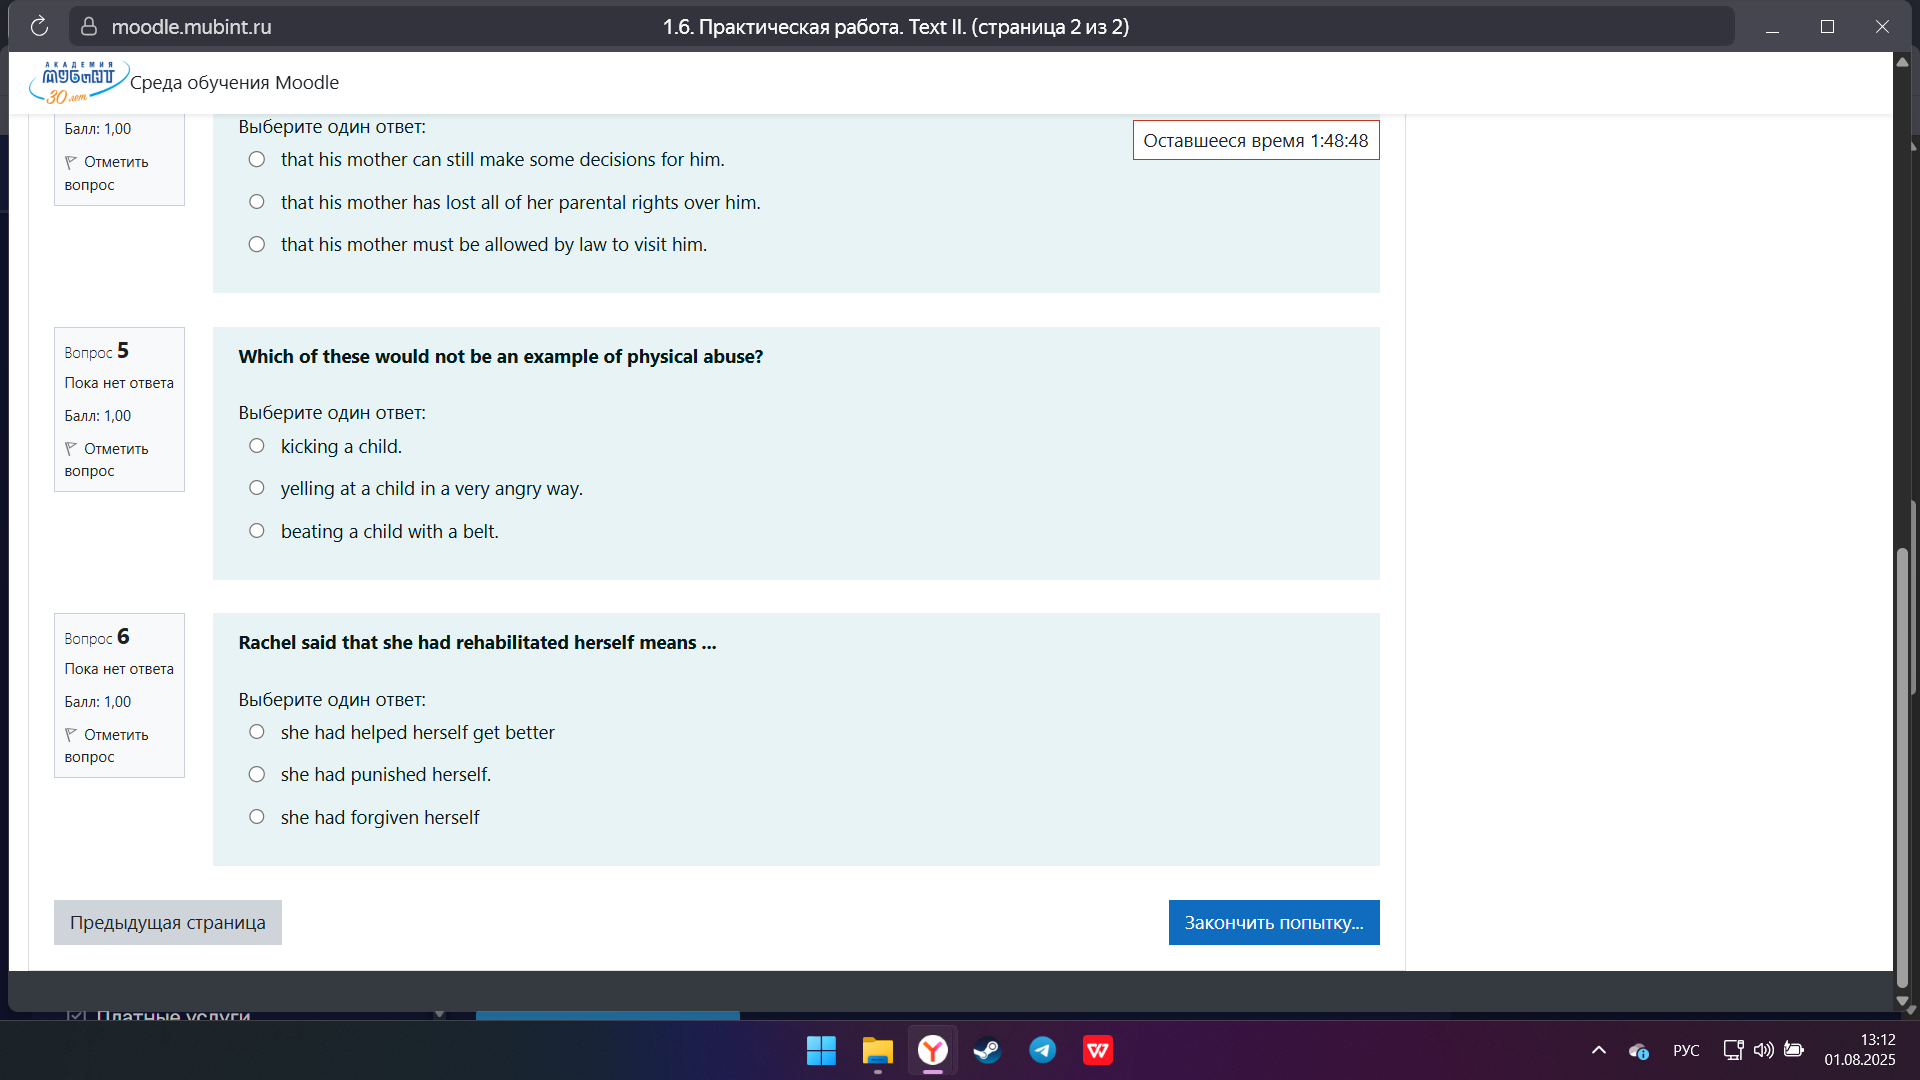This screenshot has width=1920, height=1080.
Task: Switch РУС keyboard language indicator
Action: pyautogui.click(x=1686, y=1050)
